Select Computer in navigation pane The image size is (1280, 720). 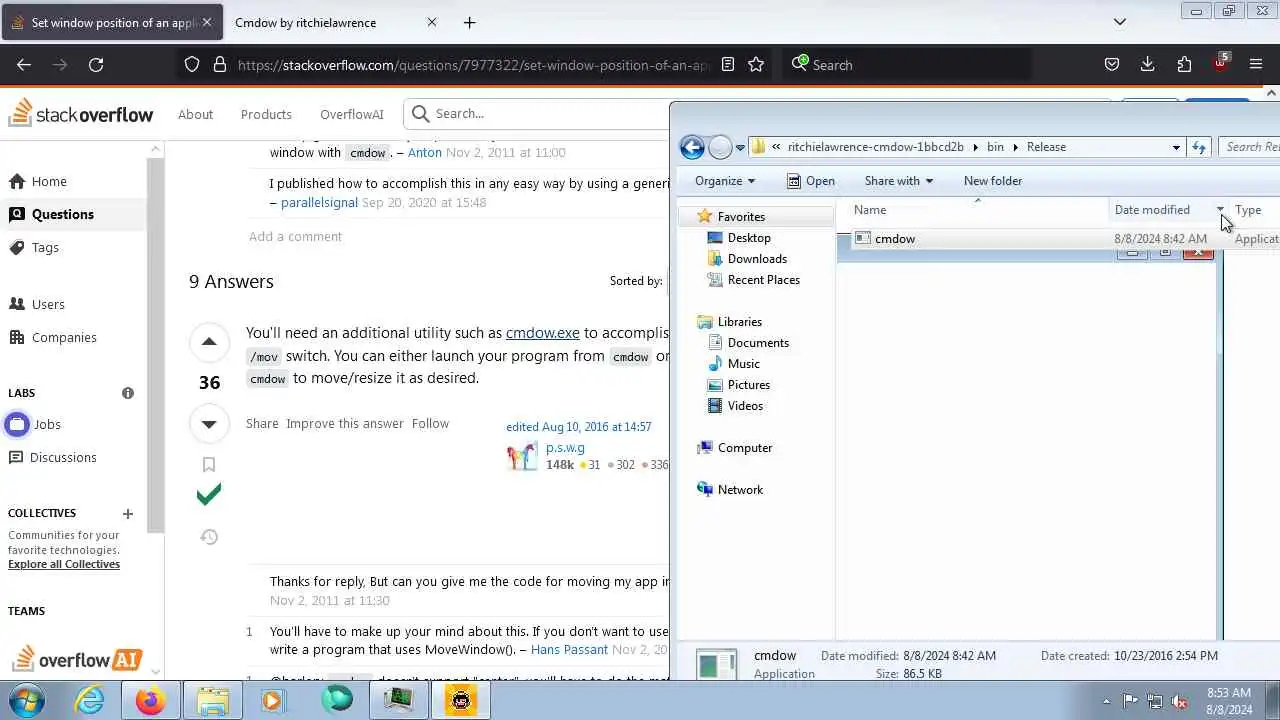(745, 448)
